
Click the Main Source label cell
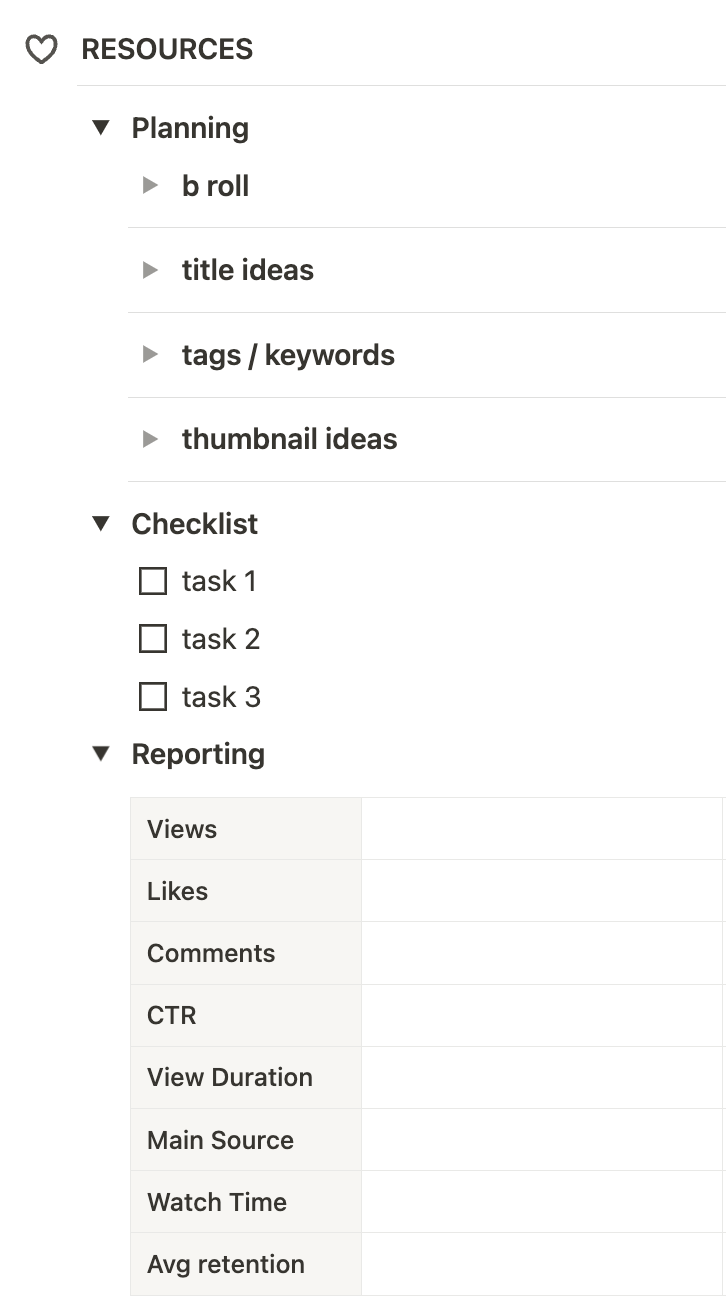tap(245, 1140)
